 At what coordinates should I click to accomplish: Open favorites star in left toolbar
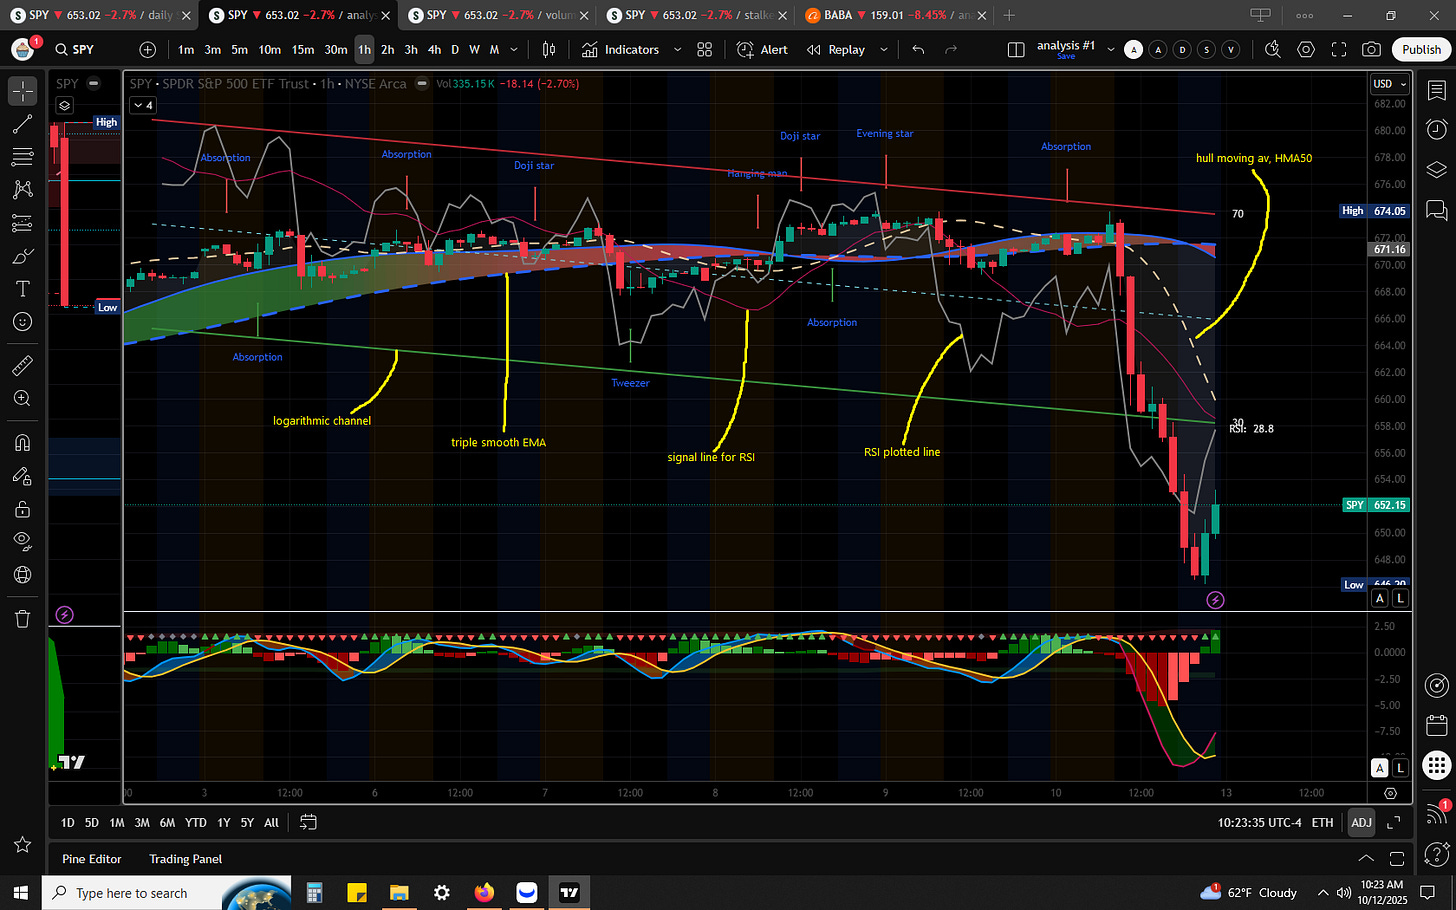pos(22,845)
